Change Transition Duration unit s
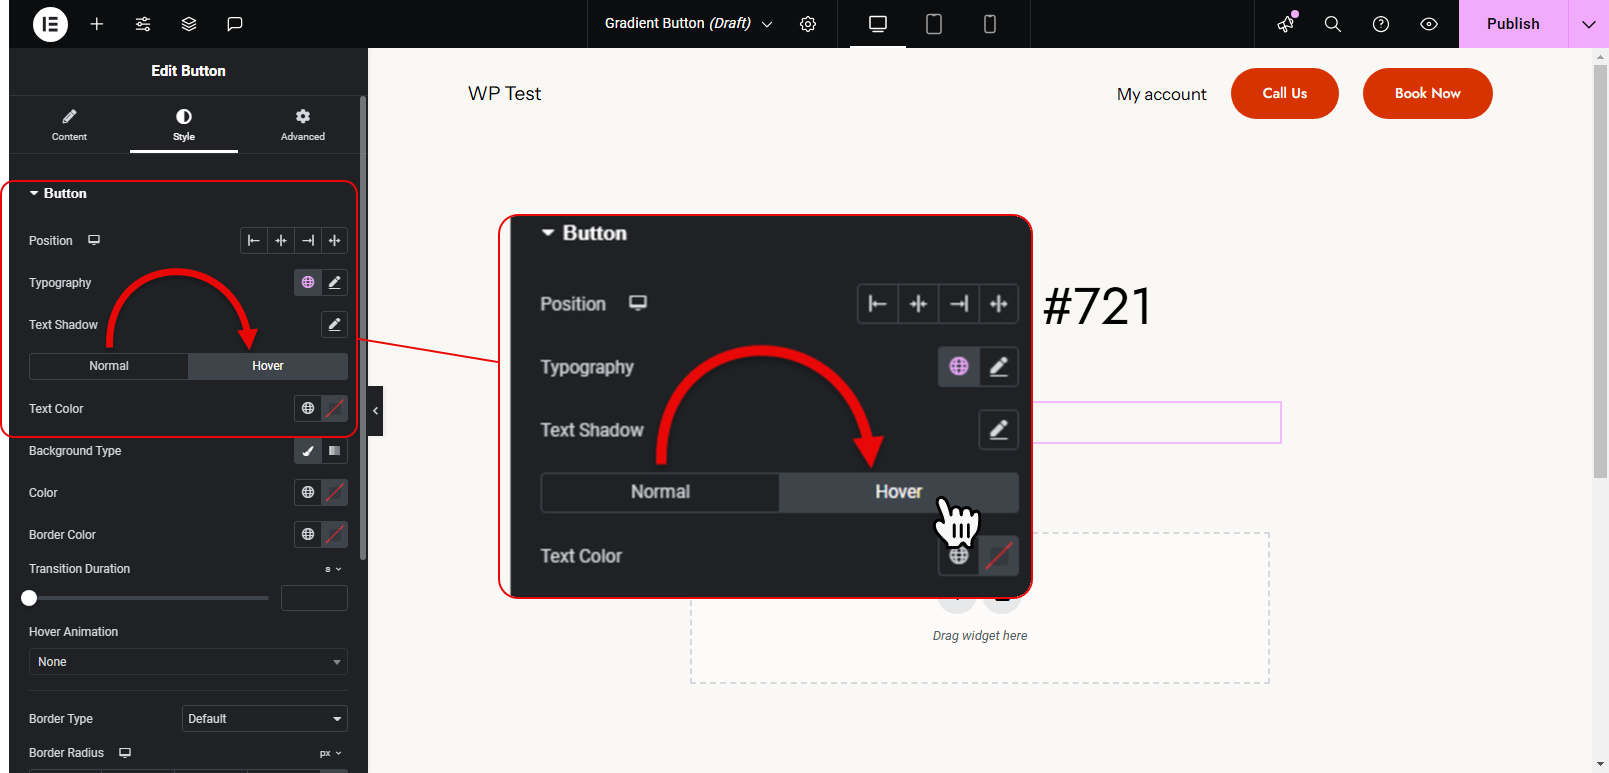The height and width of the screenshot is (773, 1609). point(333,569)
